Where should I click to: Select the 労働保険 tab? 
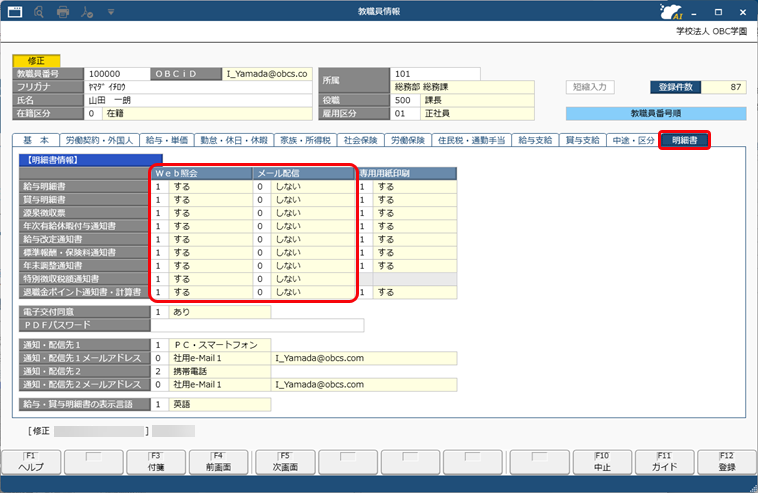(x=408, y=140)
